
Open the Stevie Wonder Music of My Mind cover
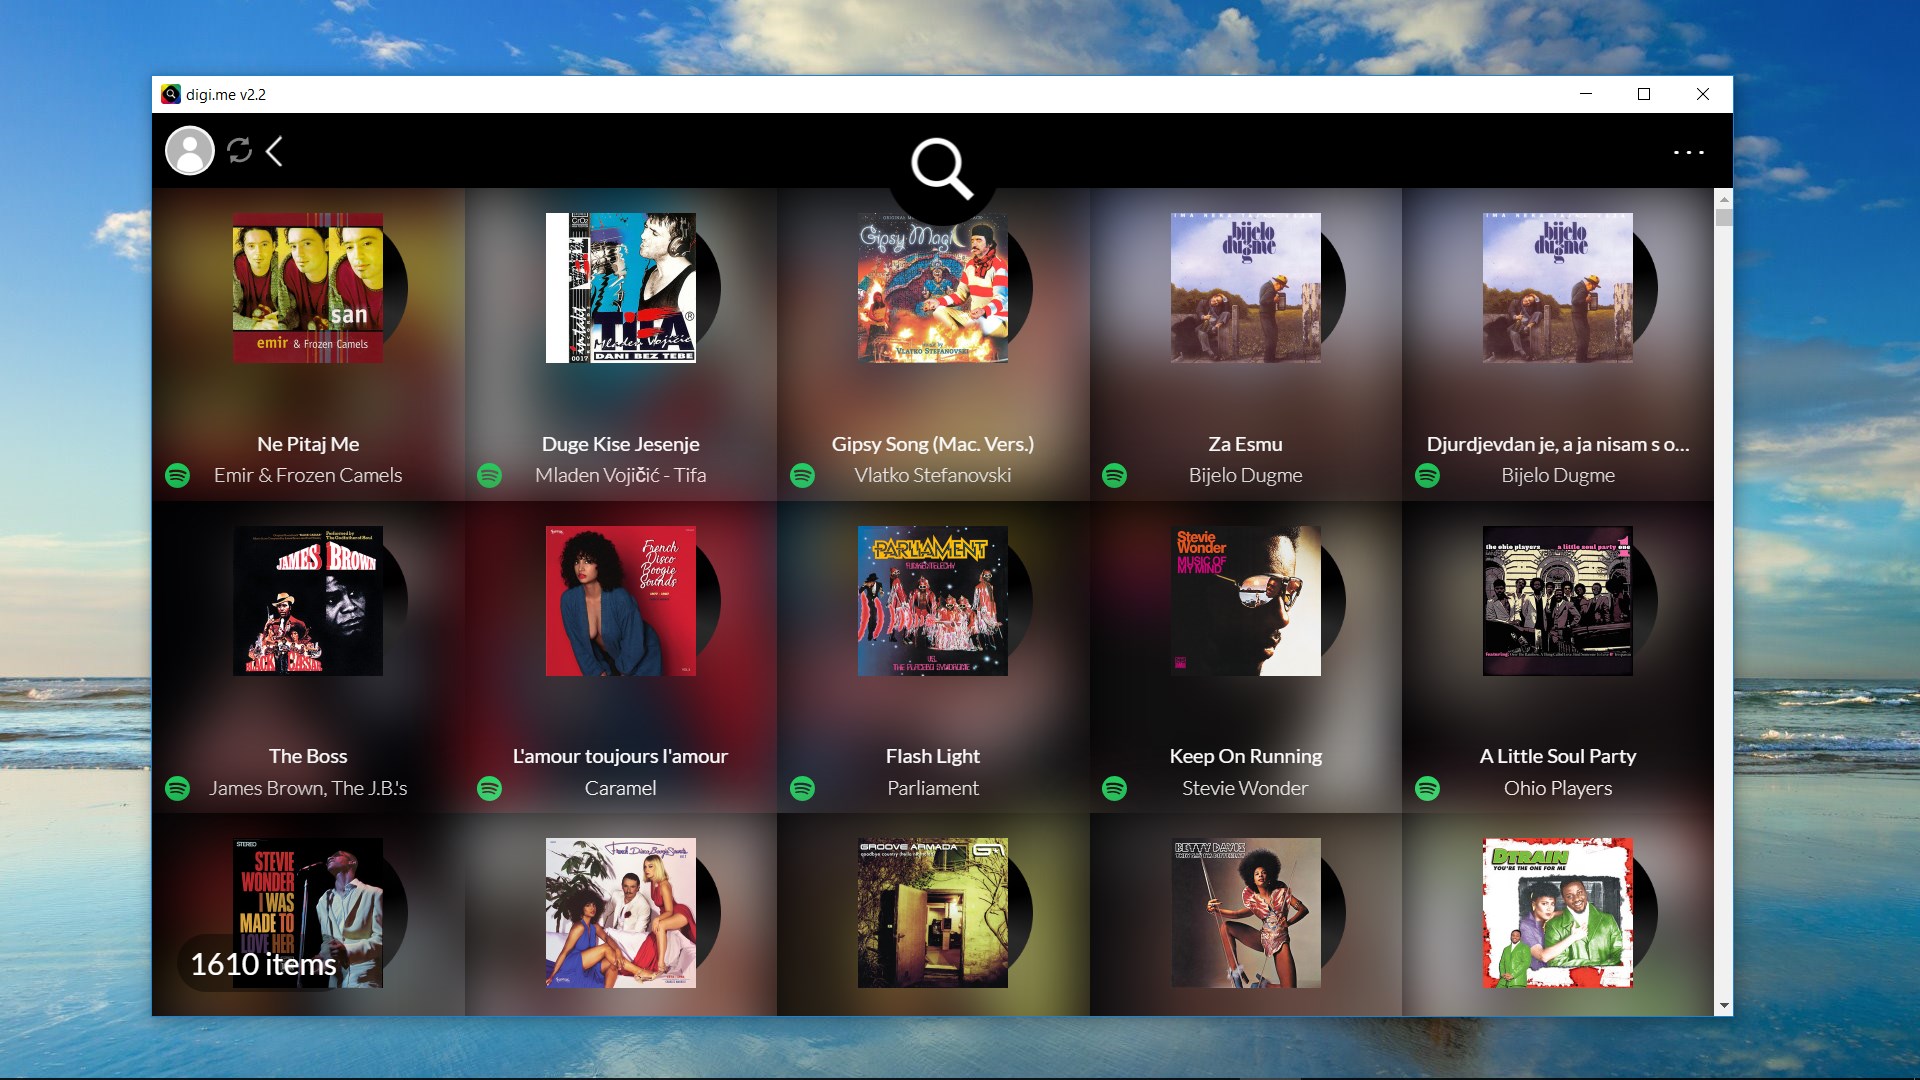point(1246,601)
